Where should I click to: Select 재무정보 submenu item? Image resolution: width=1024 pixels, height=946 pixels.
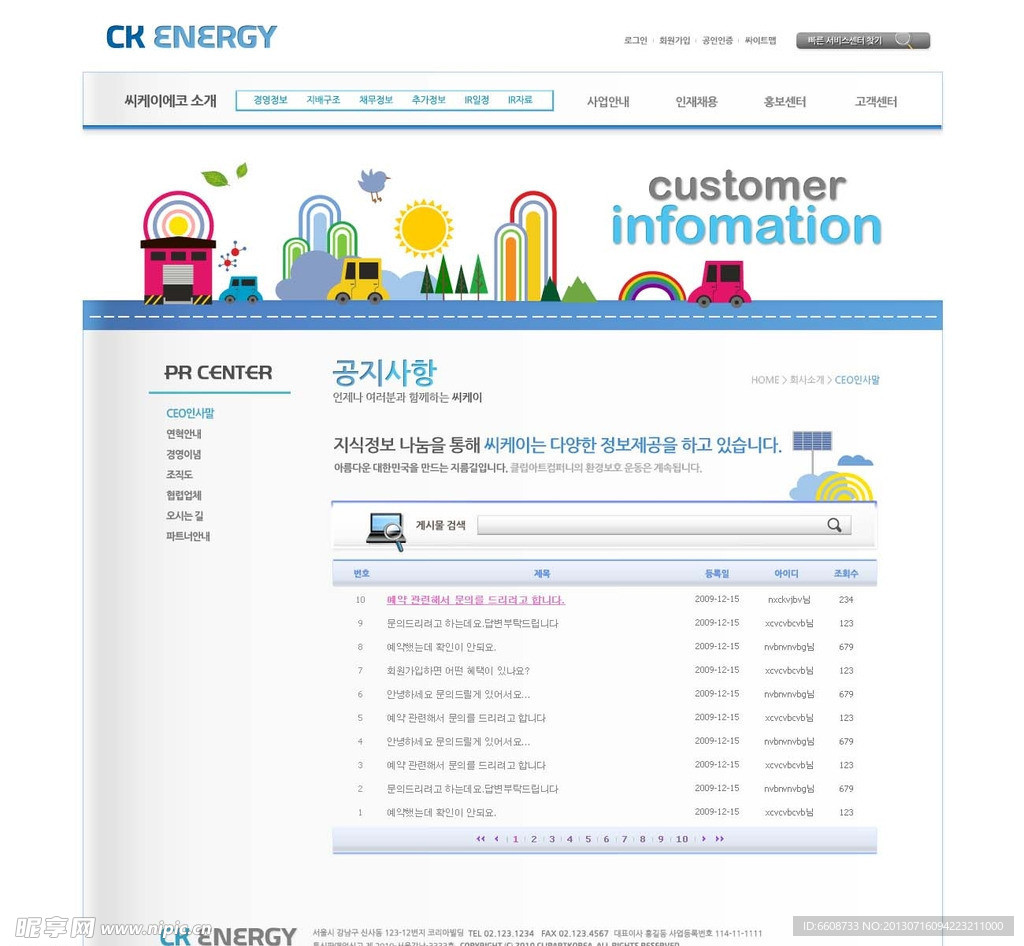click(376, 100)
